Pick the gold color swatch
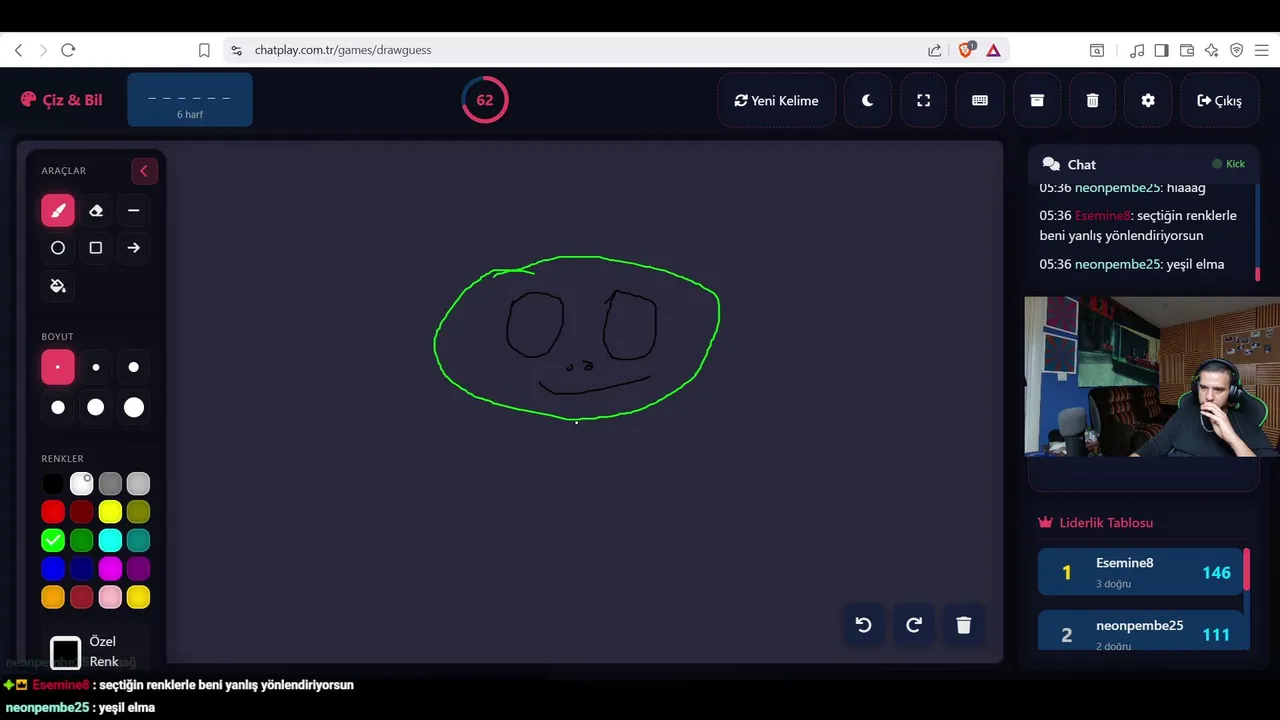The height and width of the screenshot is (720, 1280). (x=138, y=597)
